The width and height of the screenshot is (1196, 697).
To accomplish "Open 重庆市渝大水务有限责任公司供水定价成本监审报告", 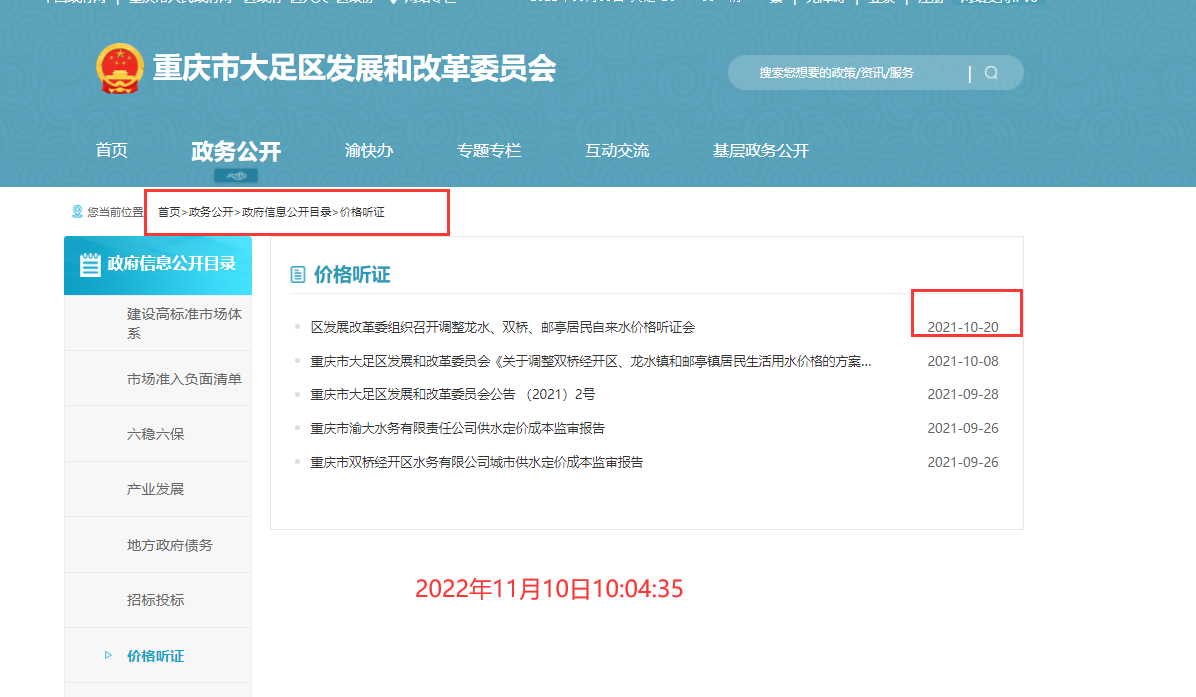I will (x=458, y=428).
